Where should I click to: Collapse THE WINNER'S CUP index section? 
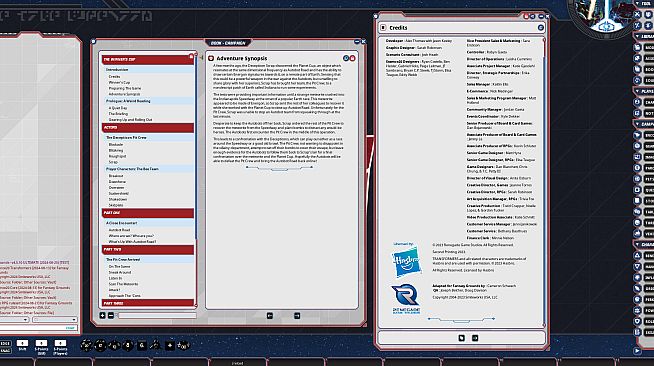[x=148, y=60]
